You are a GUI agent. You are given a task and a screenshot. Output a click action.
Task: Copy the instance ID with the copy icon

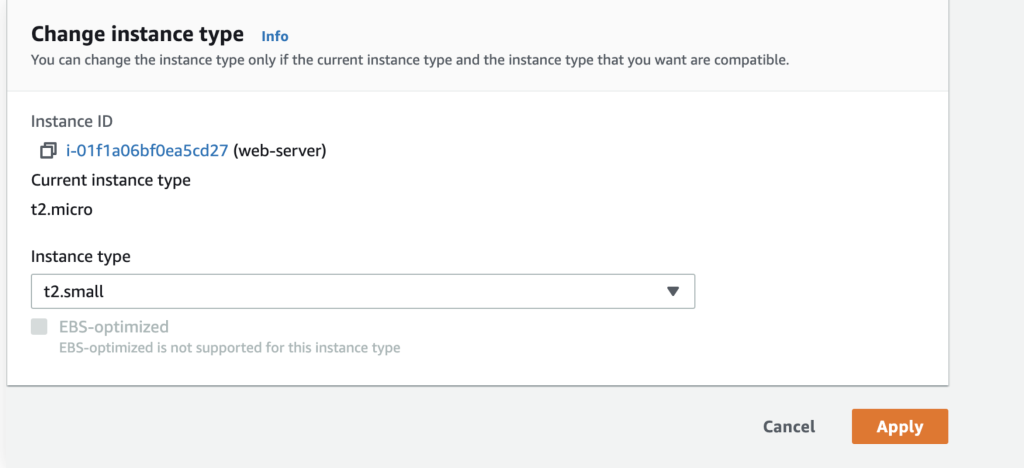[x=48, y=151]
